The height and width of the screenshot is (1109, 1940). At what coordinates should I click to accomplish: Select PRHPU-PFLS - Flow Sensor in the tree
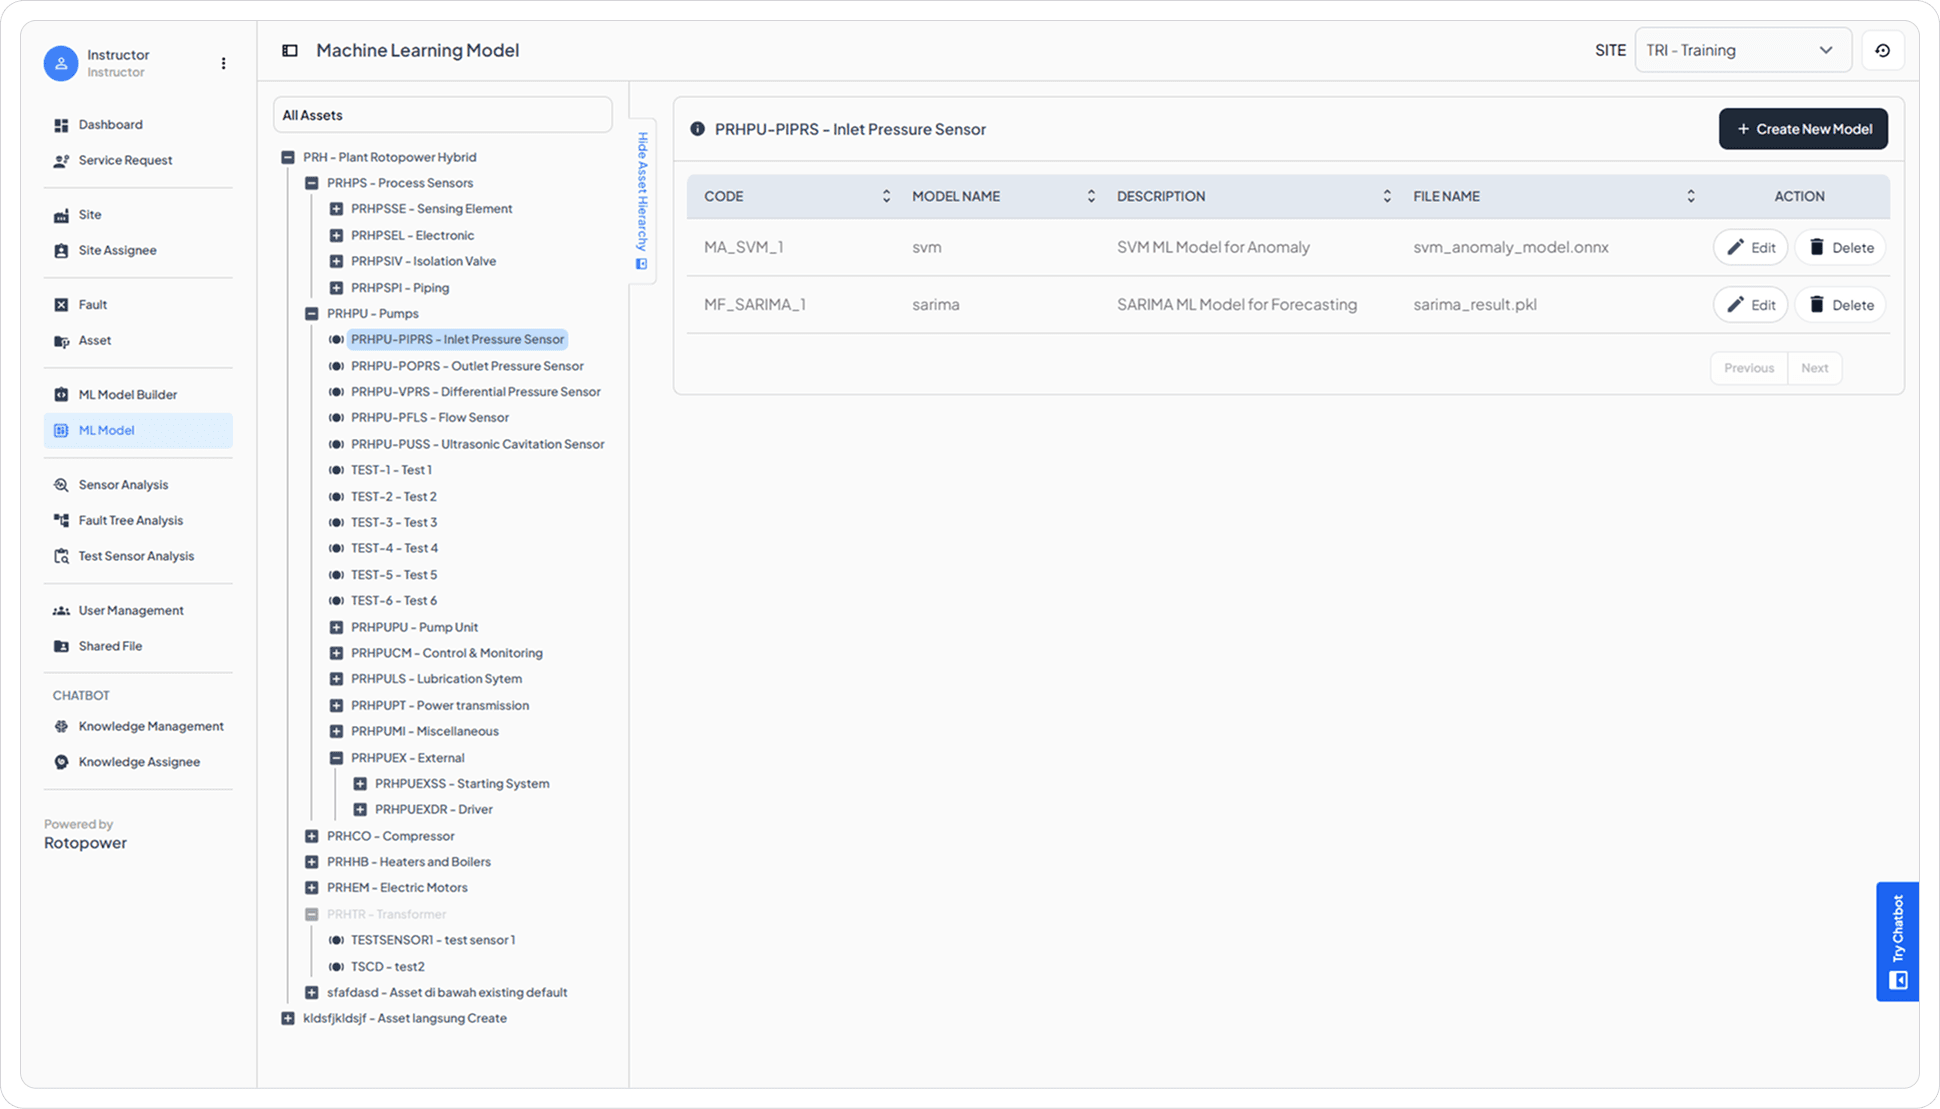coord(429,418)
